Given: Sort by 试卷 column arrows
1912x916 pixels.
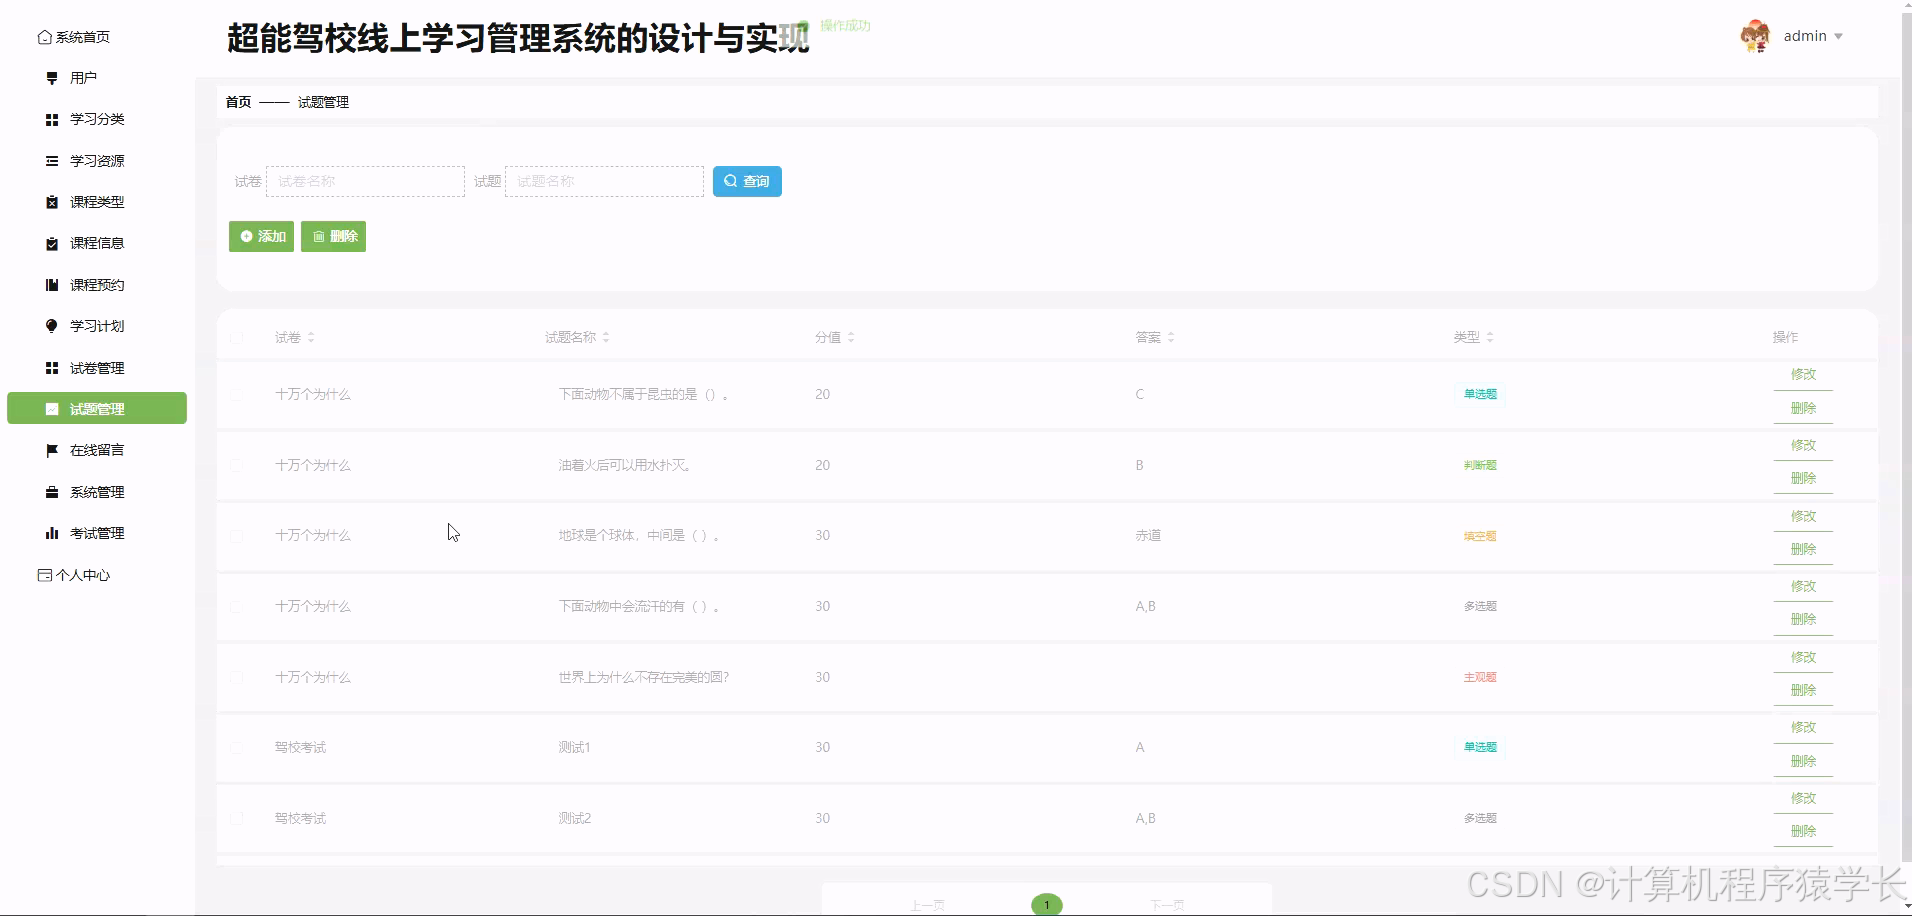Looking at the screenshot, I should (x=311, y=338).
